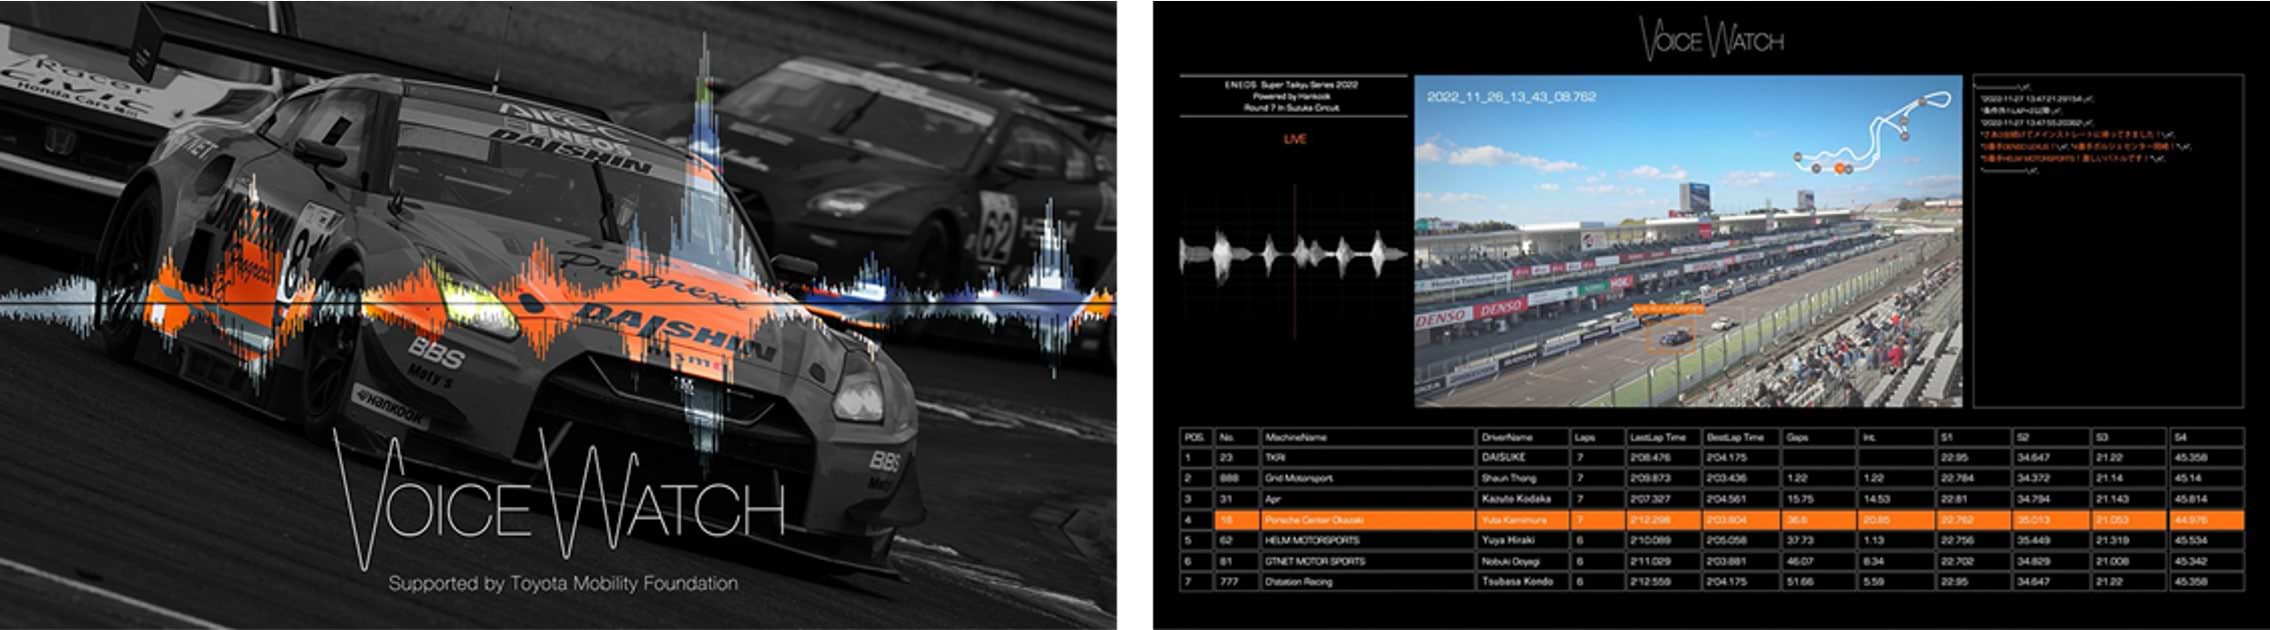Click last lap time 2'12.559
This screenshot has width=2270, height=630.
[x=1650, y=581]
